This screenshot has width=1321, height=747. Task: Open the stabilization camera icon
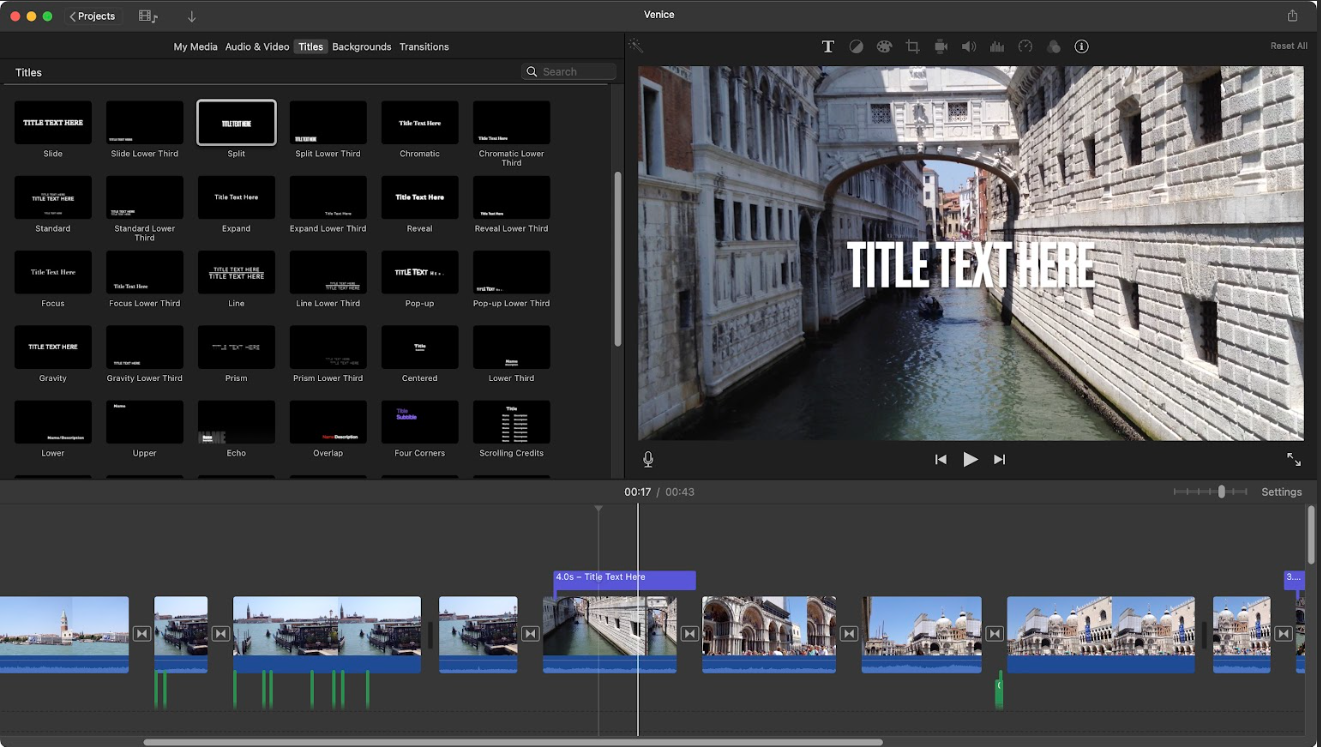coord(941,47)
